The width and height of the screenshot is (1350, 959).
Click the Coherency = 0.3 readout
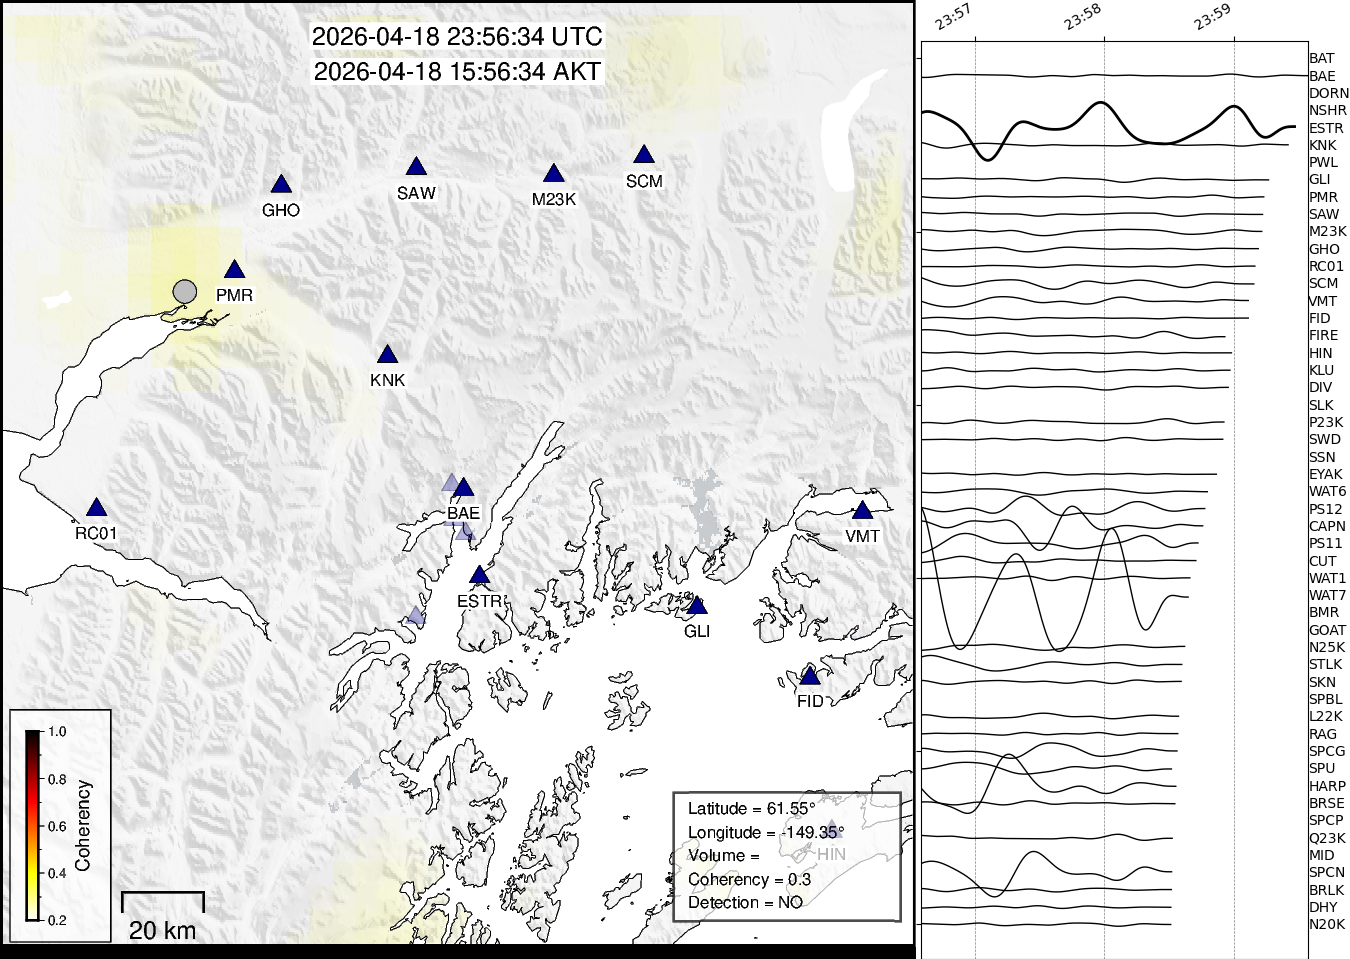pyautogui.click(x=749, y=880)
